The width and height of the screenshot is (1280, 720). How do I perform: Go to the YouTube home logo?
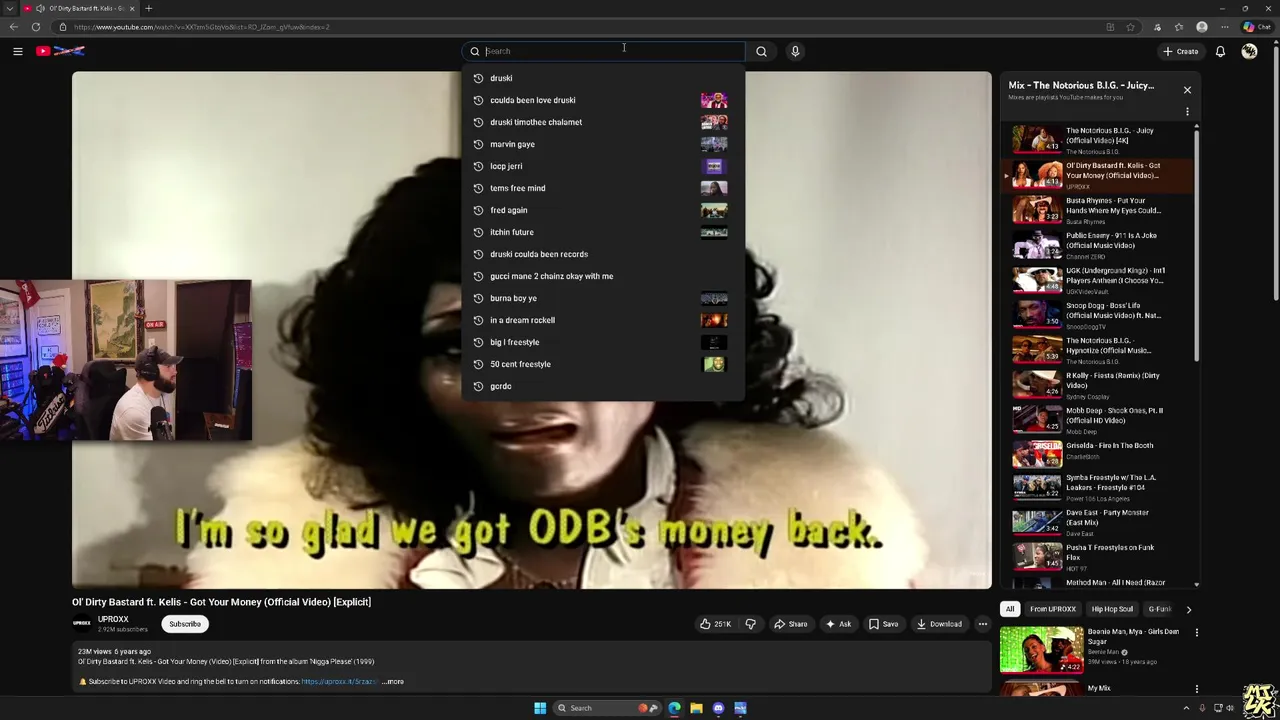[x=60, y=51]
